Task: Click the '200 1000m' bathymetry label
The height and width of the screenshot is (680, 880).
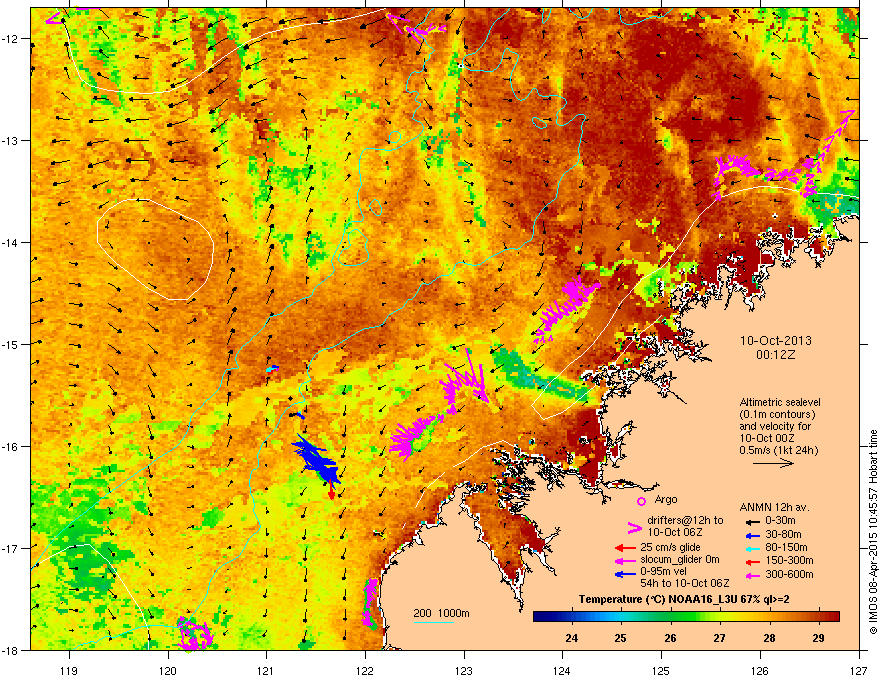Action: click(x=441, y=613)
